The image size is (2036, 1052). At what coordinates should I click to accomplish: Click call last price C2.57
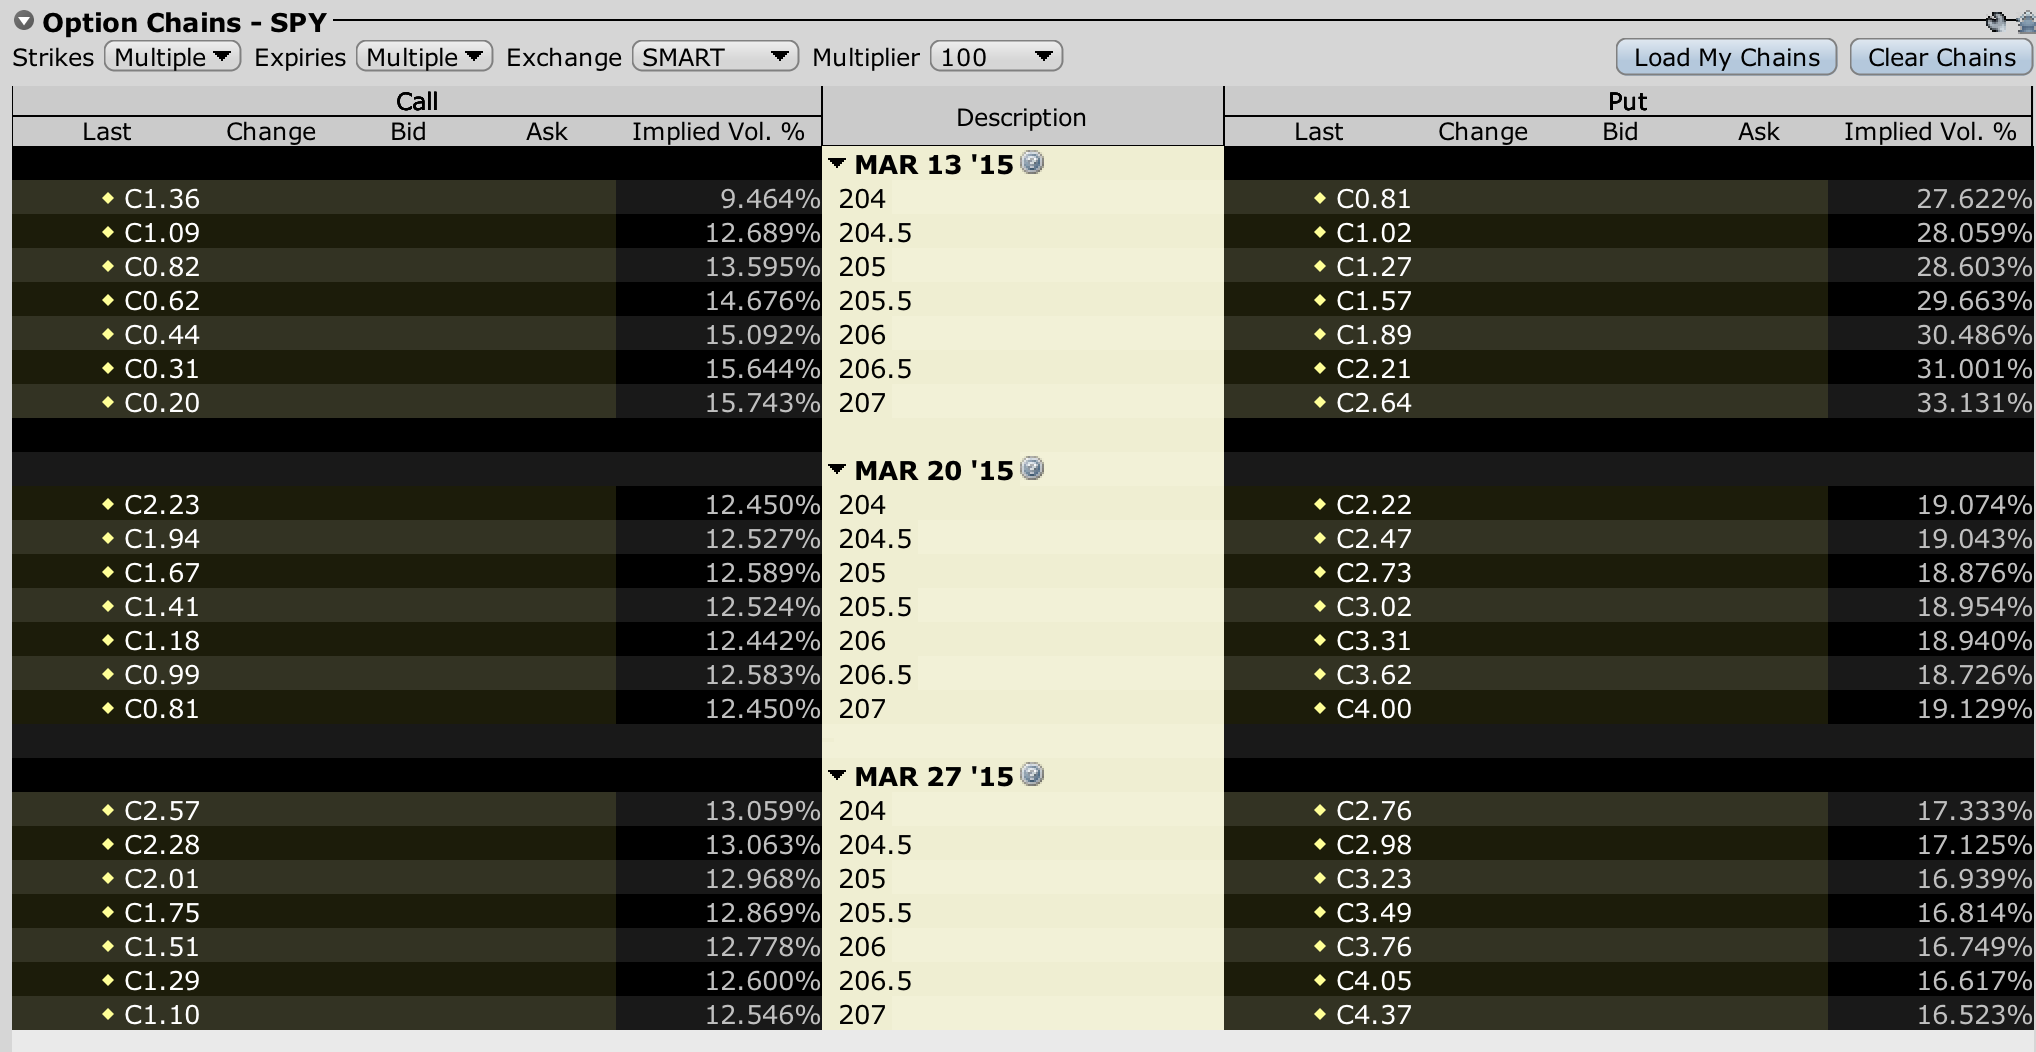[x=162, y=811]
